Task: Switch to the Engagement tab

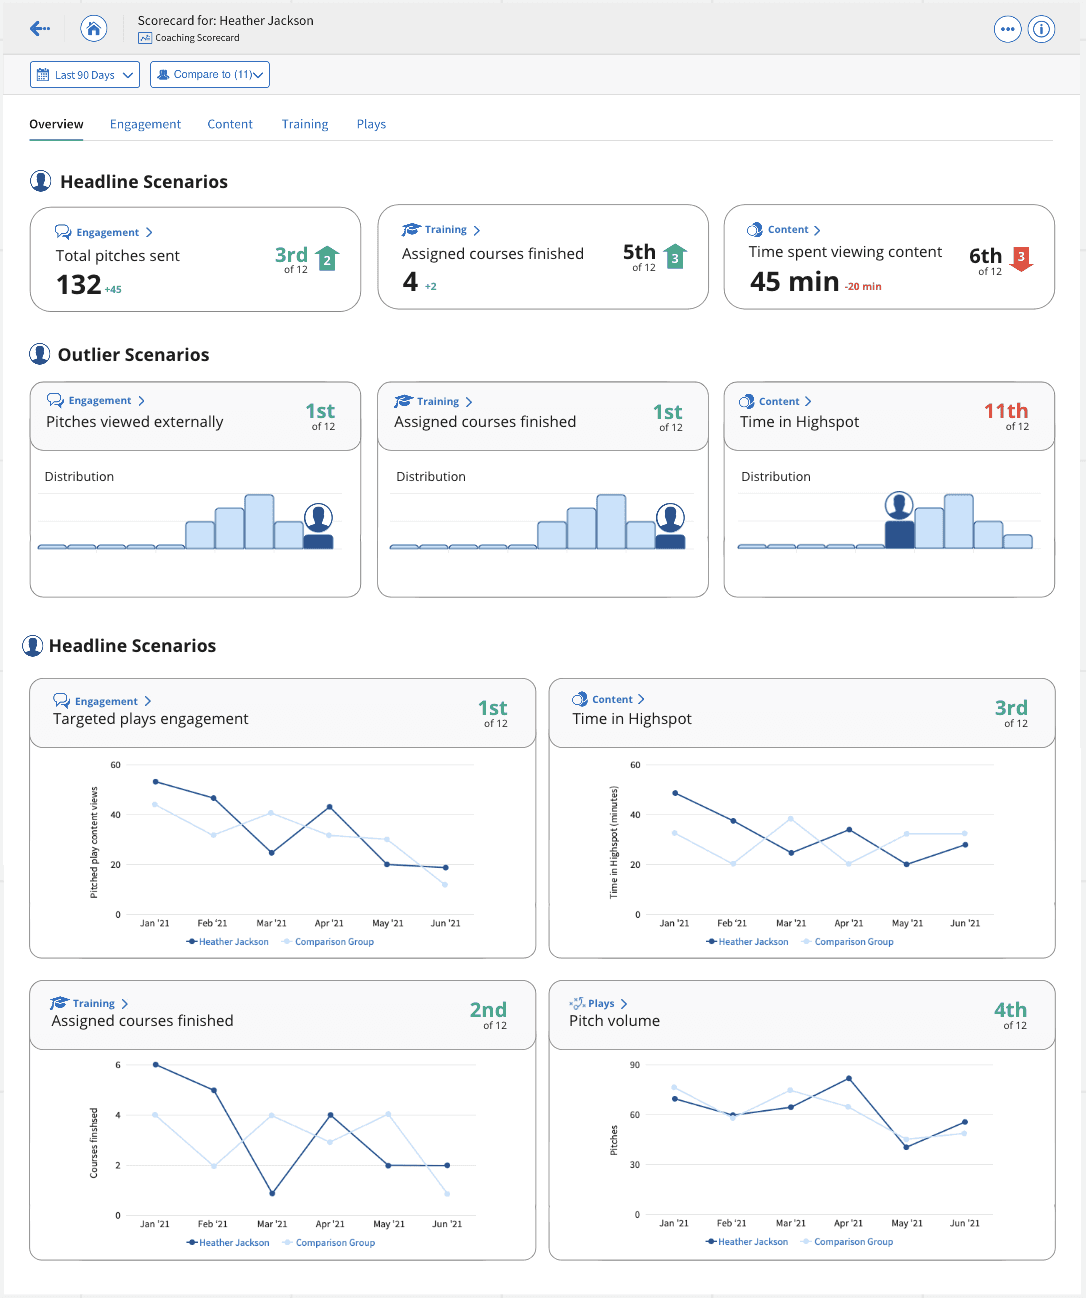Action: tap(145, 124)
